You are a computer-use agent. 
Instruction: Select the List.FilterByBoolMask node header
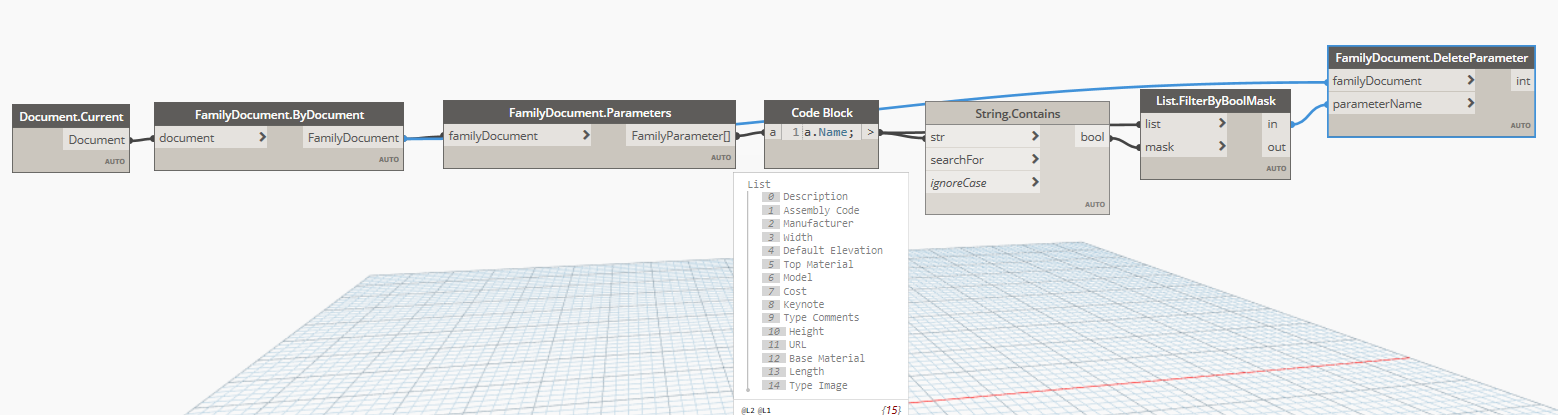(1216, 101)
